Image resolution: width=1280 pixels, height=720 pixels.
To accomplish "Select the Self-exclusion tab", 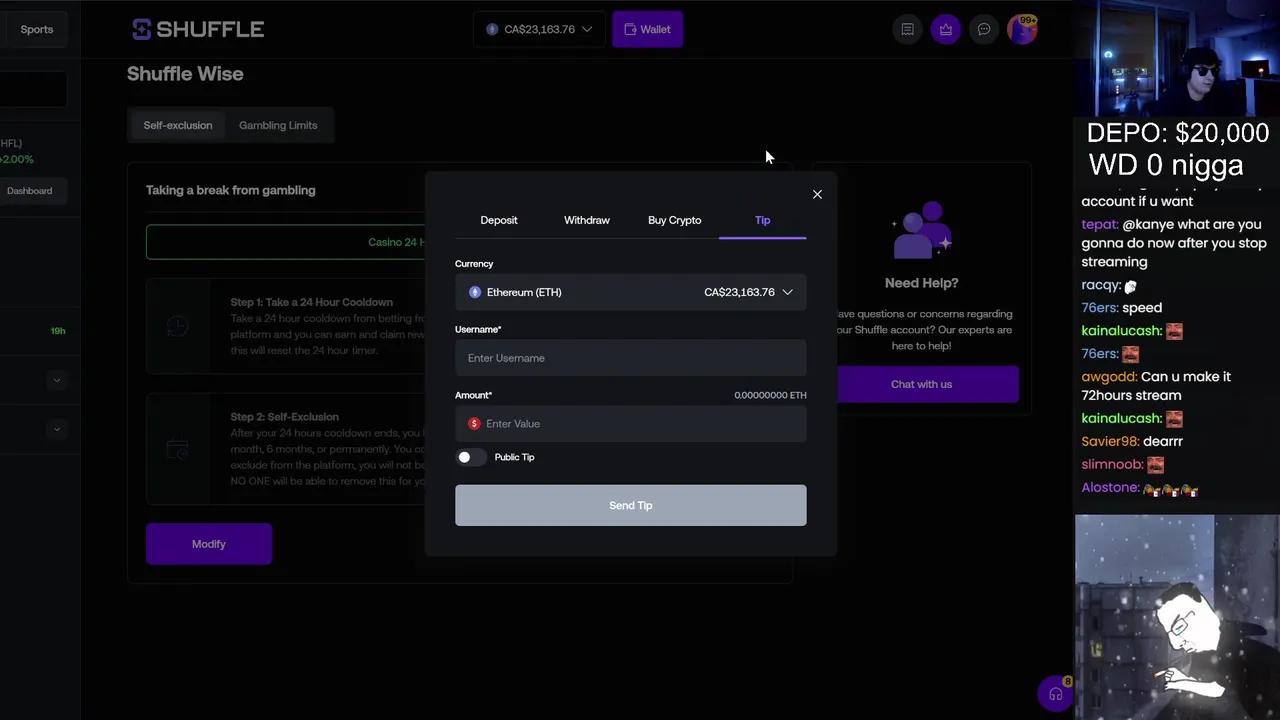I will click(x=178, y=125).
